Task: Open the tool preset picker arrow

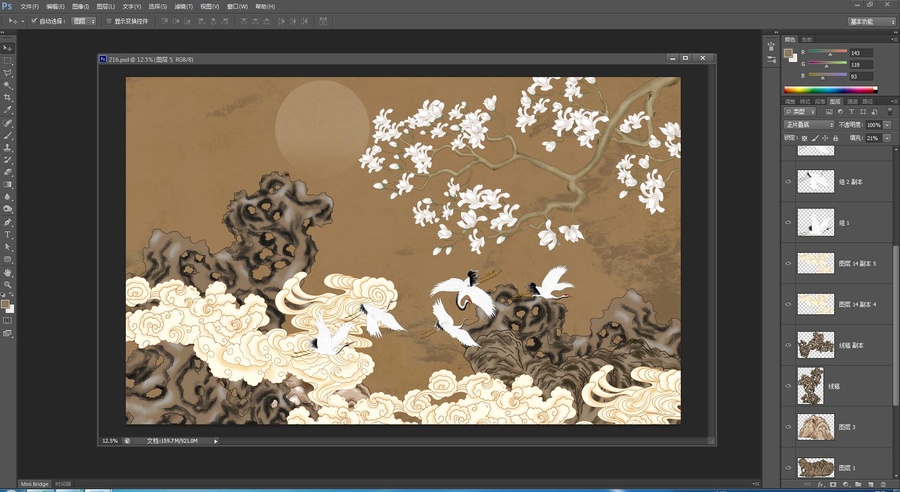Action: 22,21
